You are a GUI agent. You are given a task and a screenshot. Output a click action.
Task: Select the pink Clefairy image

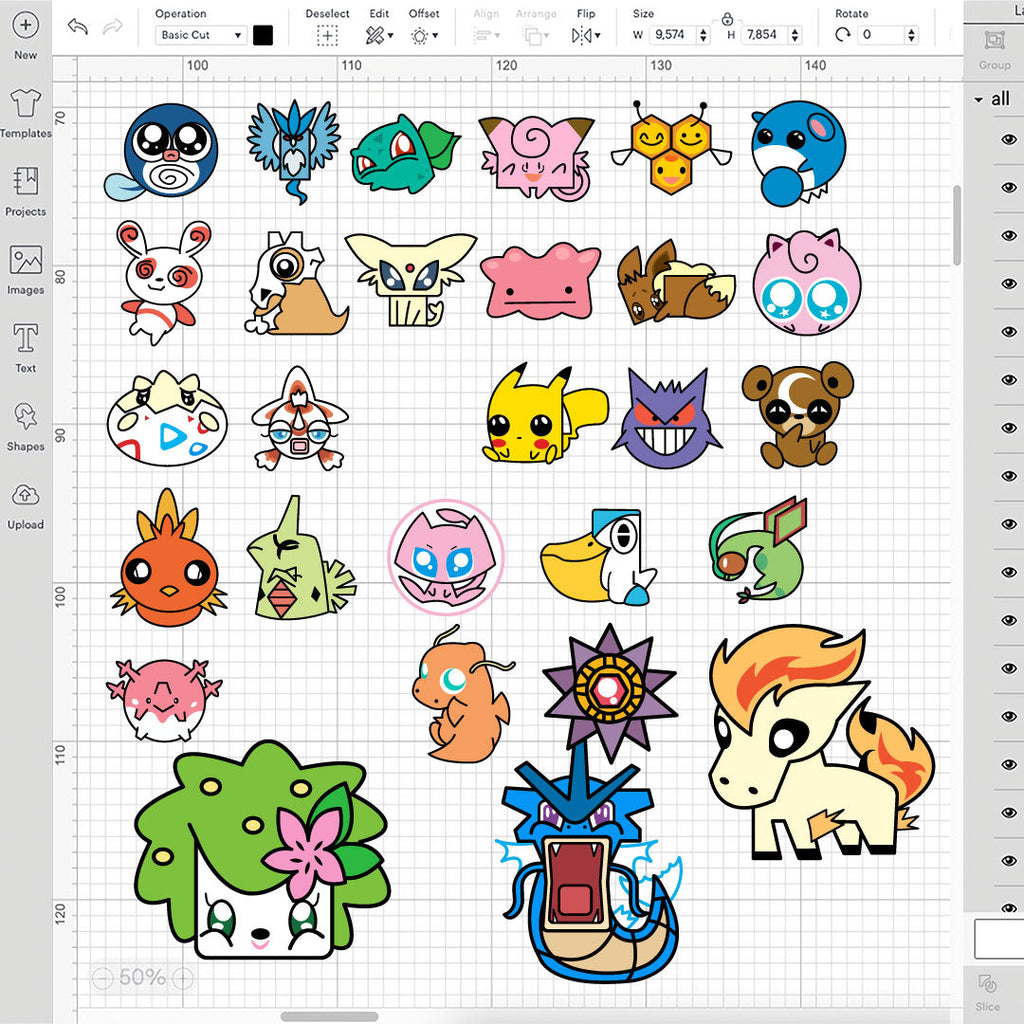click(x=537, y=159)
